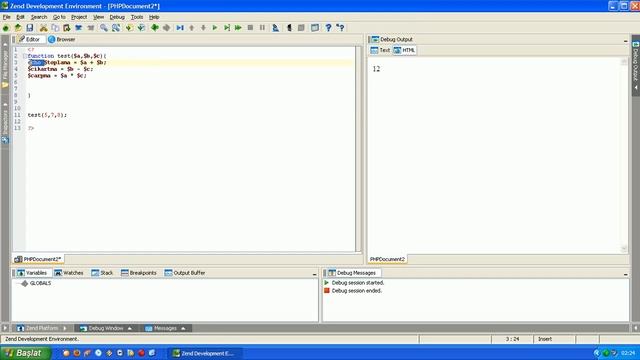The image size is (640, 360).
Task: Toggle the Zend Platform bottom bar button
Action: [41, 328]
